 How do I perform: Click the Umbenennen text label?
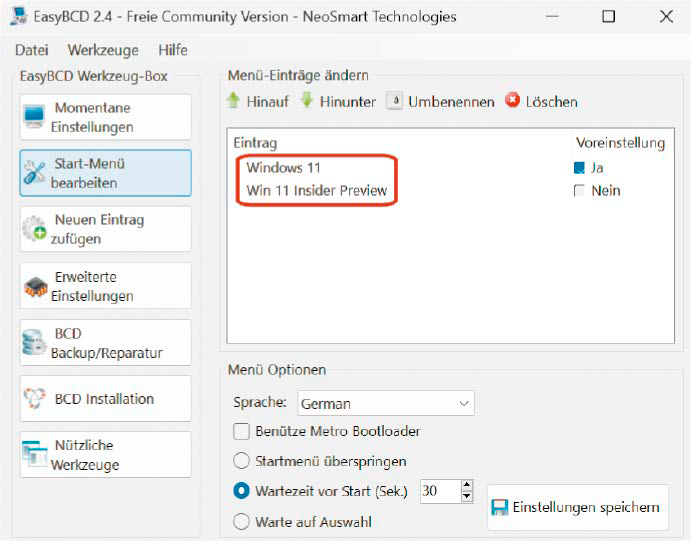click(x=451, y=102)
